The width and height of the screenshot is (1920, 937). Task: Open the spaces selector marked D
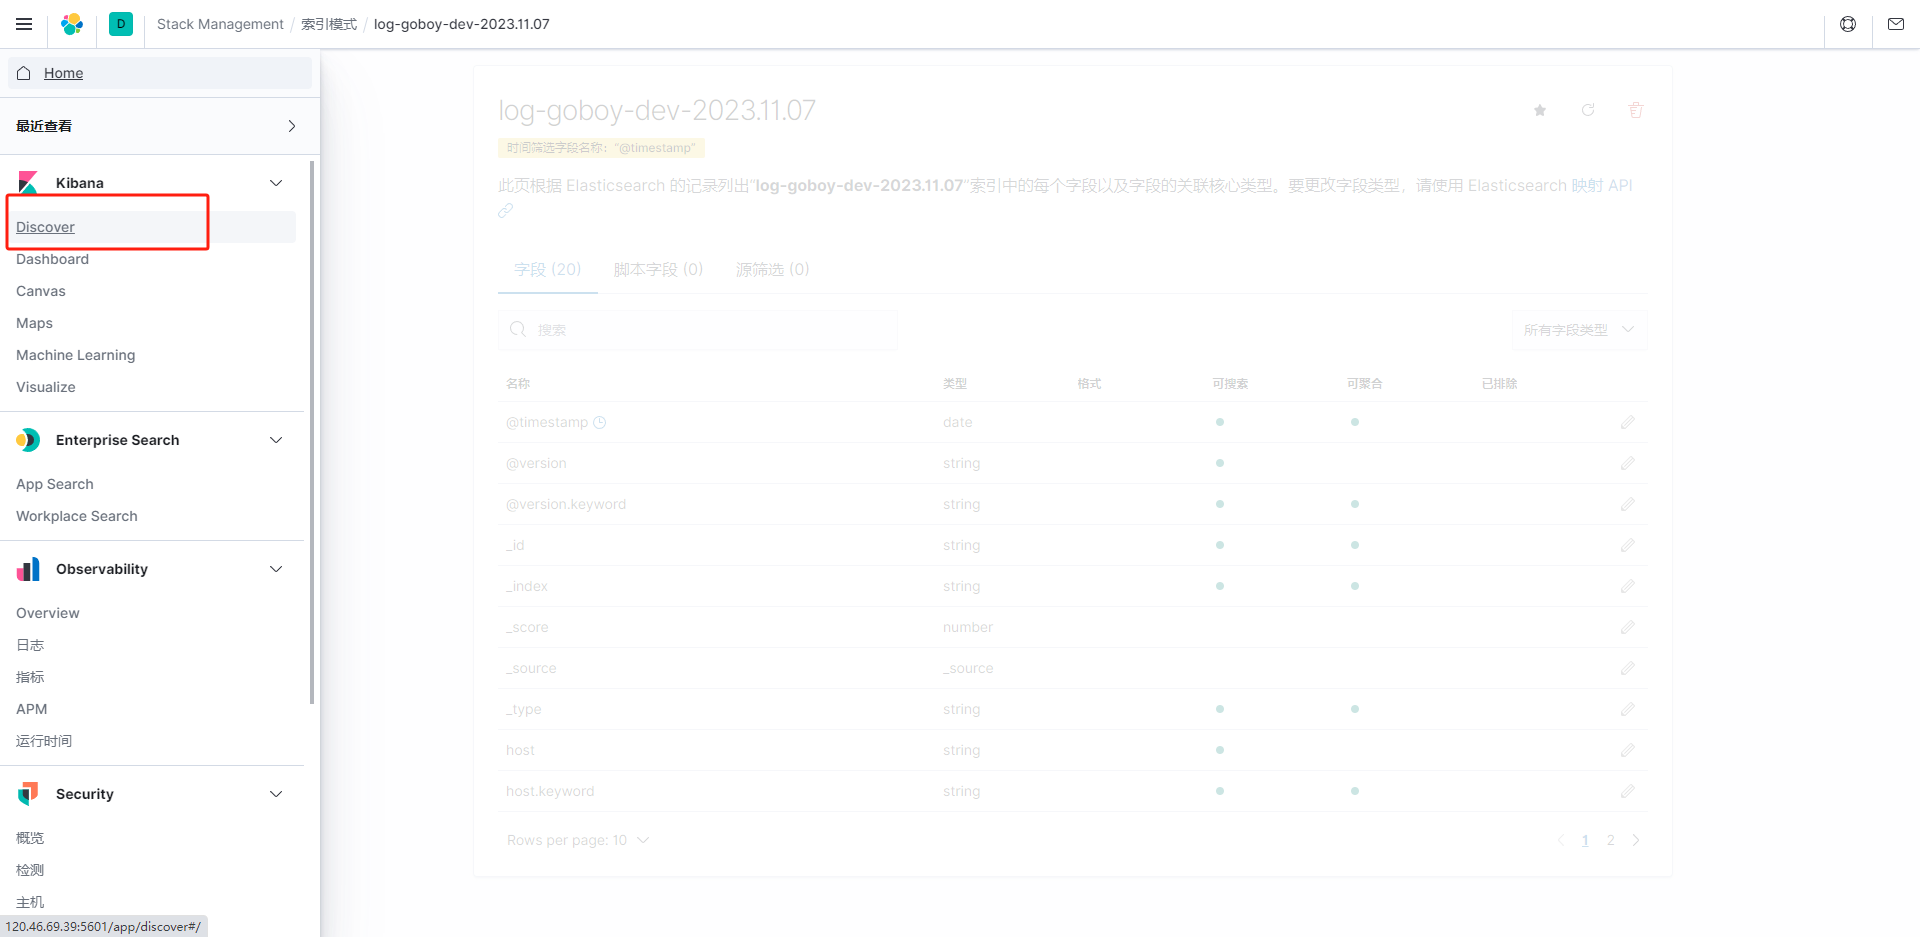120,23
